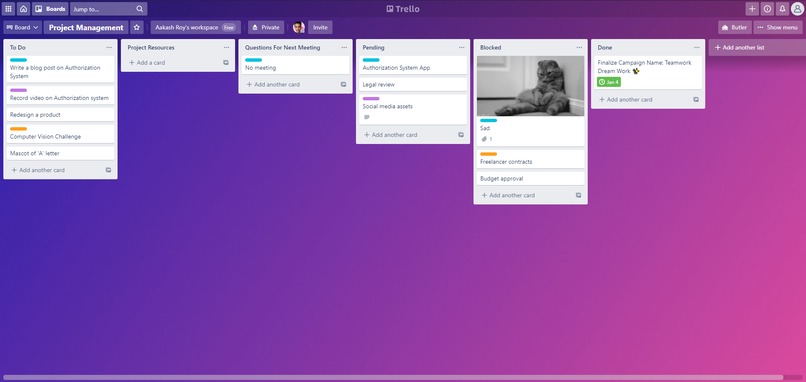Open Questions For Next Meeting list menu
Screen dimensions: 806x382
(344, 47)
